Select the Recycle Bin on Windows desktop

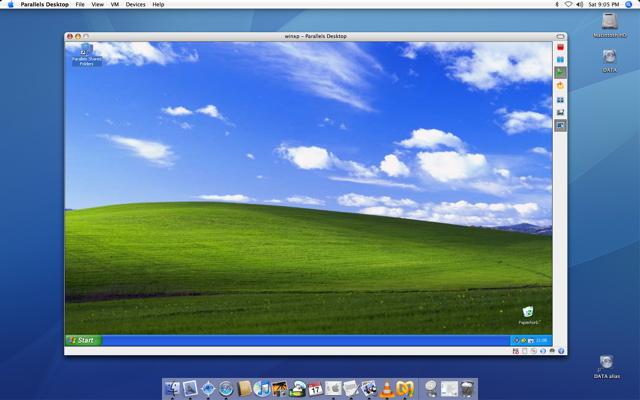(x=528, y=316)
